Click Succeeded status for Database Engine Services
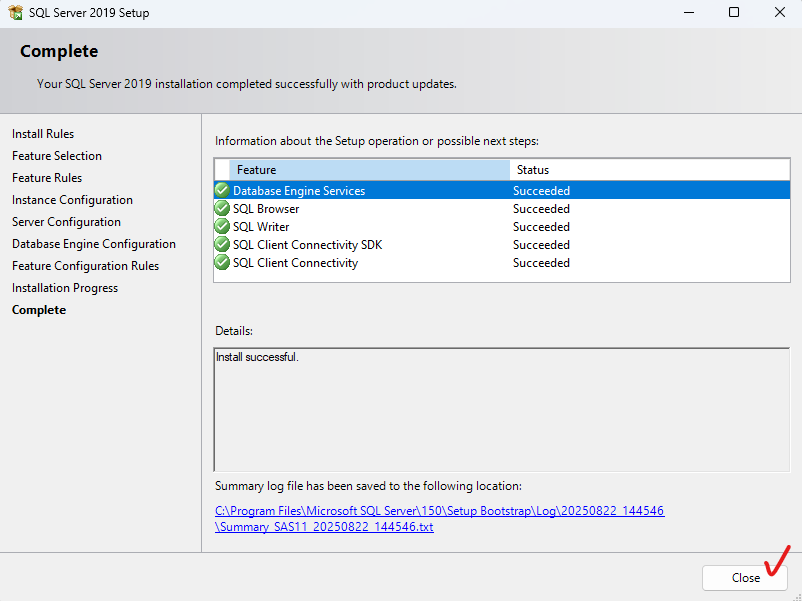Image resolution: width=802 pixels, height=601 pixels. click(541, 191)
